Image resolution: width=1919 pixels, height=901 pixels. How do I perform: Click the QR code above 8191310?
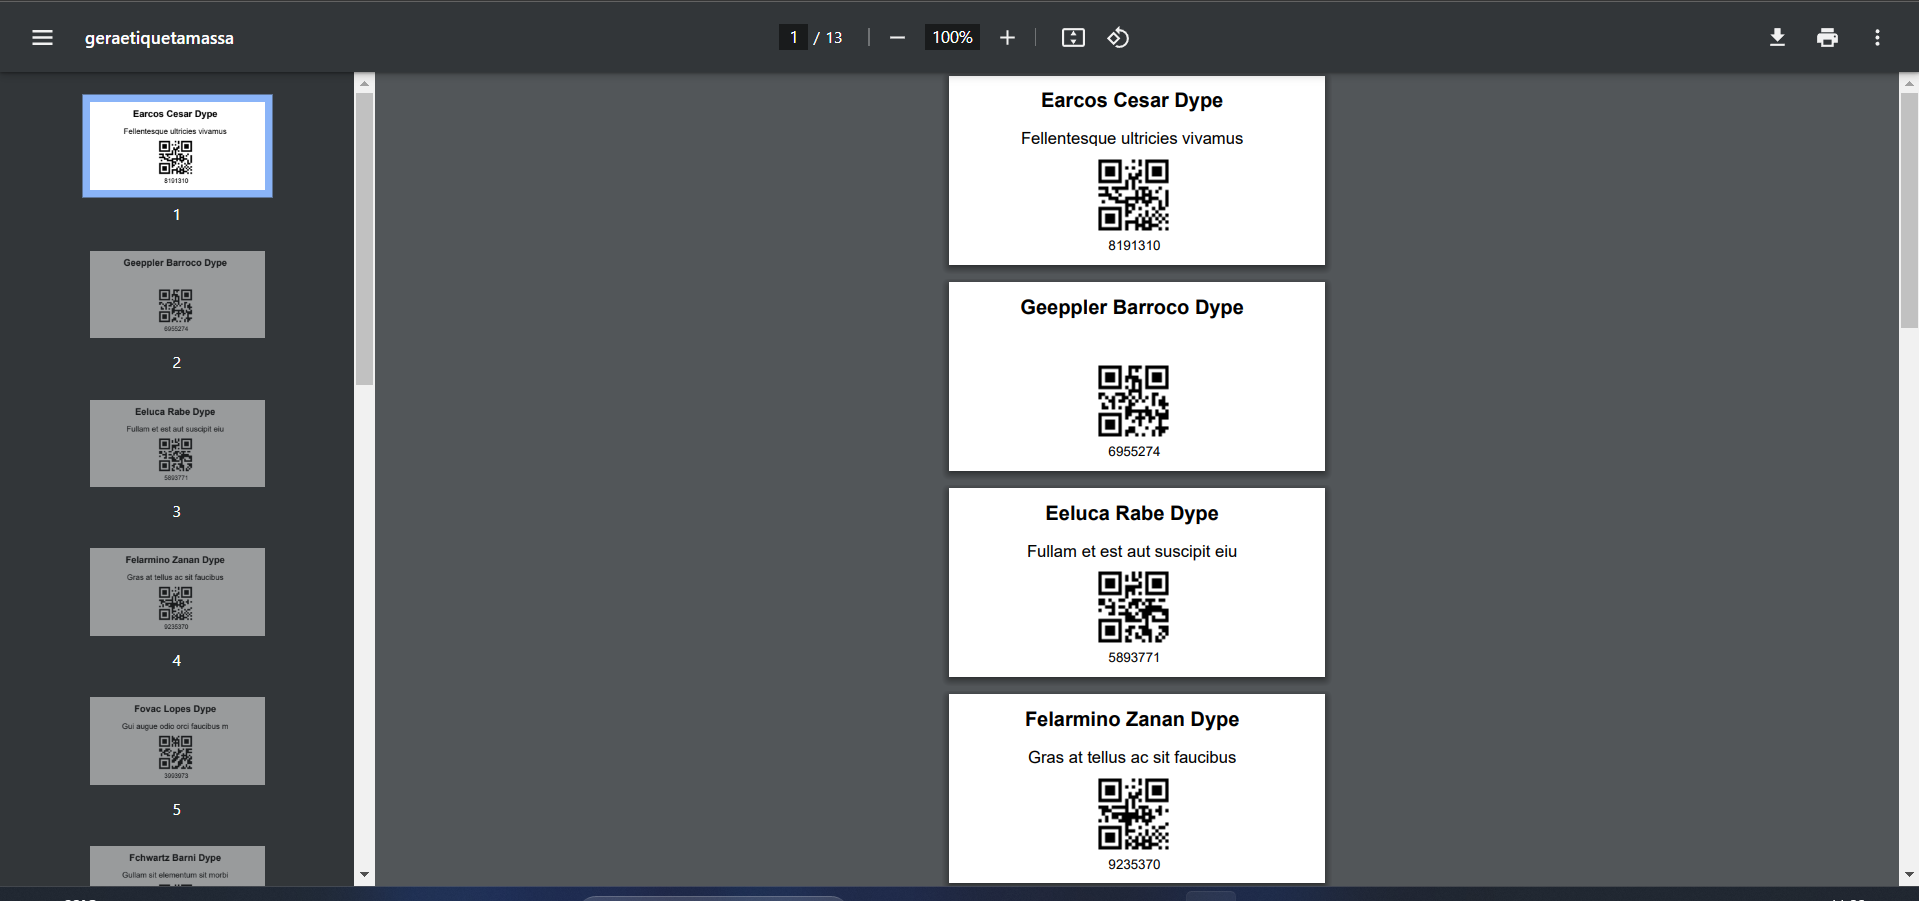coord(1133,195)
